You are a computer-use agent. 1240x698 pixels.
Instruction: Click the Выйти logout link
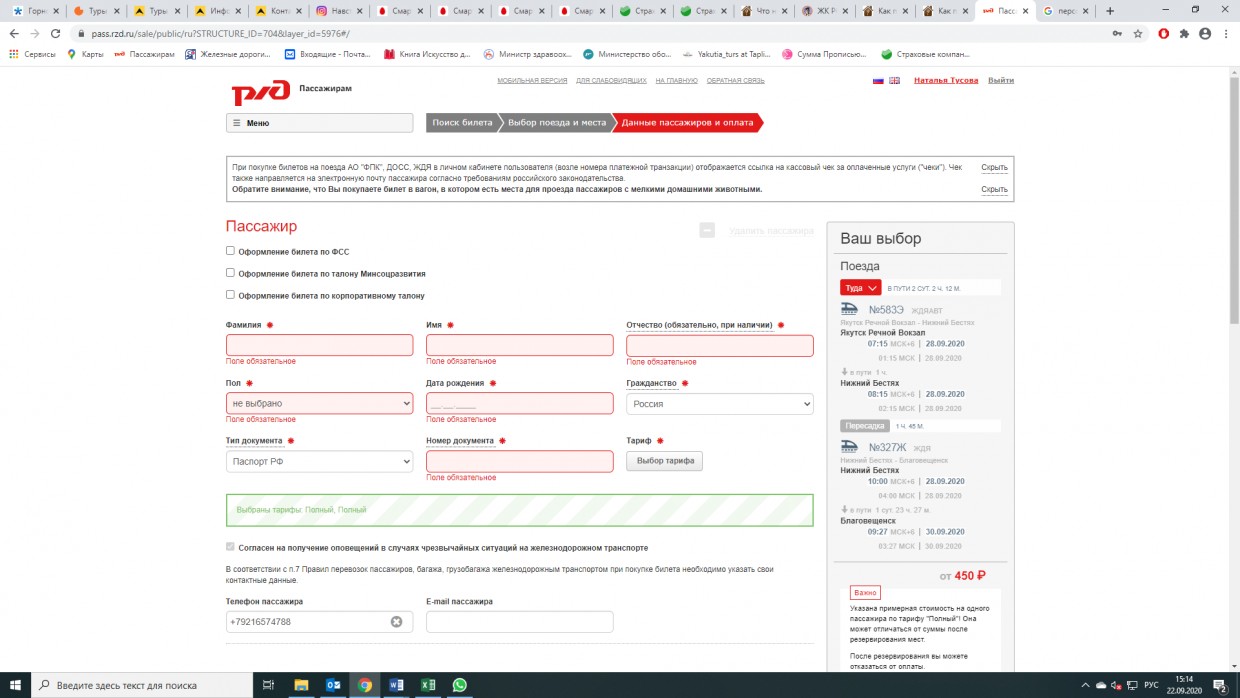tap(1000, 80)
